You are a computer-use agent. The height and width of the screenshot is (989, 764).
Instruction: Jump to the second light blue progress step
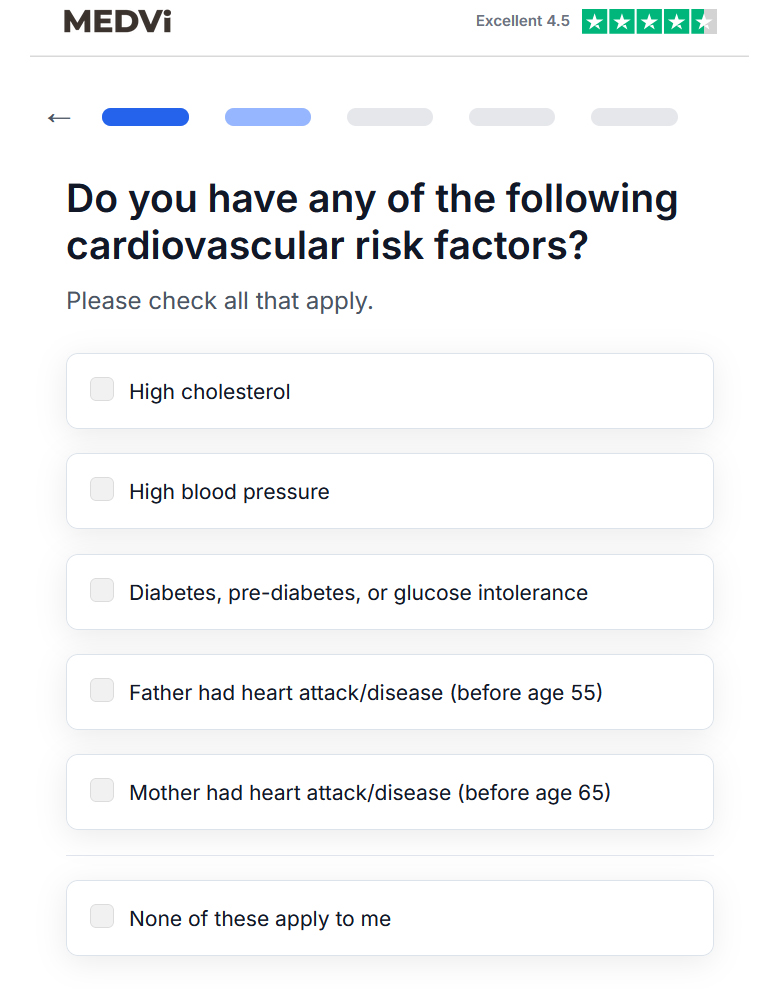268,117
